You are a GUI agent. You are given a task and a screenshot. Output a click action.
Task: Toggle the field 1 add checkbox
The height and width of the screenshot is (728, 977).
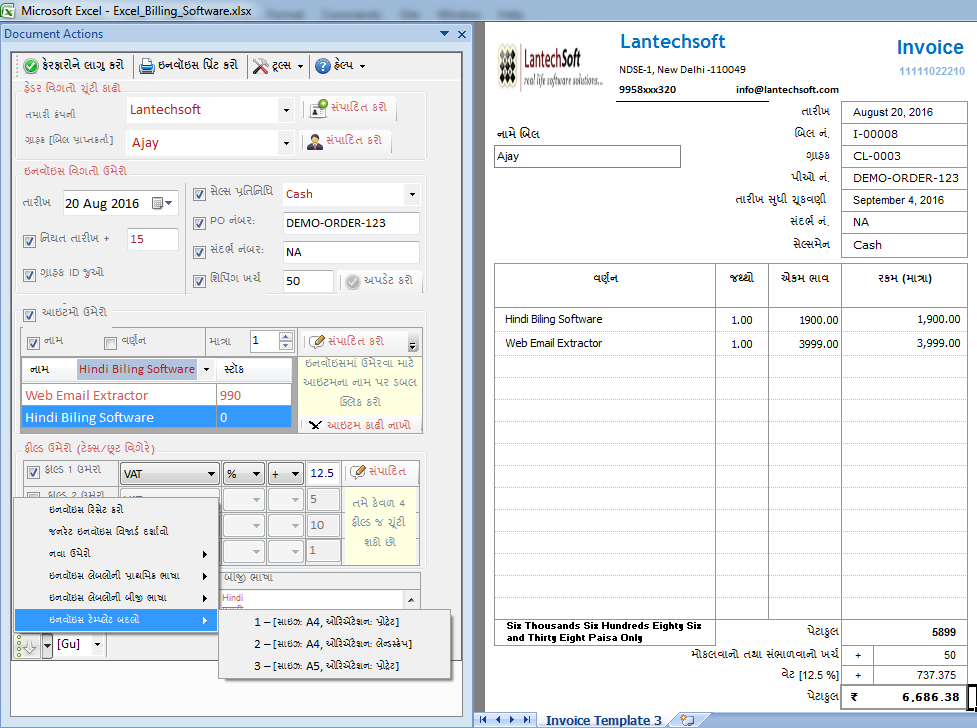pos(34,472)
